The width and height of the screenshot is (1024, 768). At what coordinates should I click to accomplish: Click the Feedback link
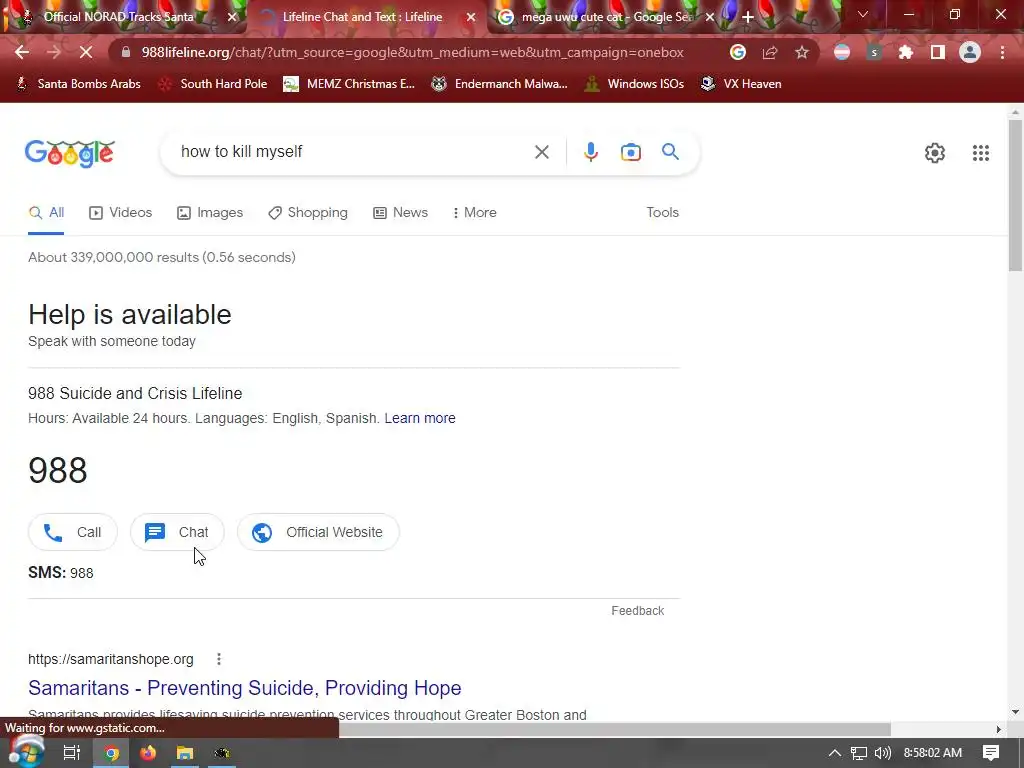[x=637, y=611]
